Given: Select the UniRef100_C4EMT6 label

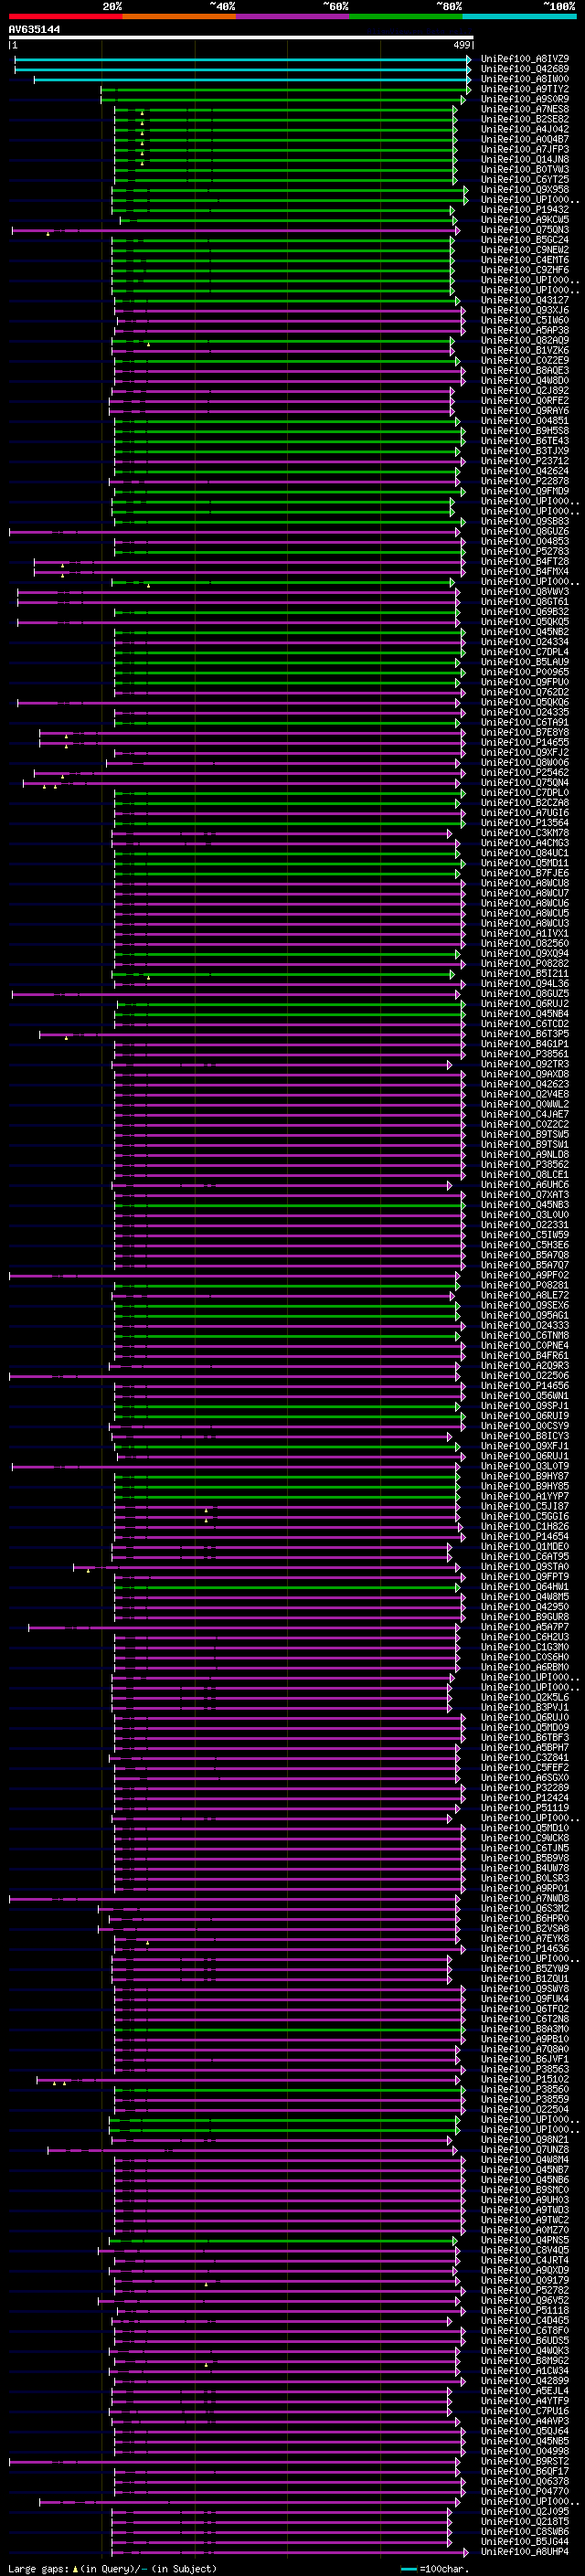Looking at the screenshot, I should point(525,260).
